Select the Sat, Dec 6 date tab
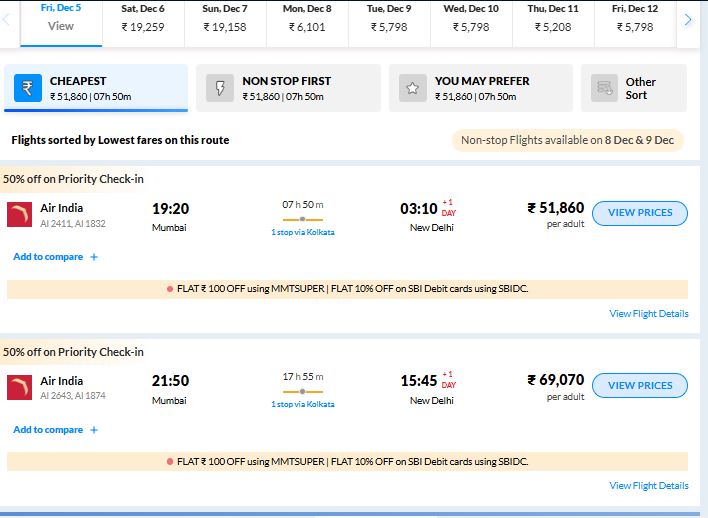Image resolution: width=708 pixels, height=518 pixels. [143, 18]
